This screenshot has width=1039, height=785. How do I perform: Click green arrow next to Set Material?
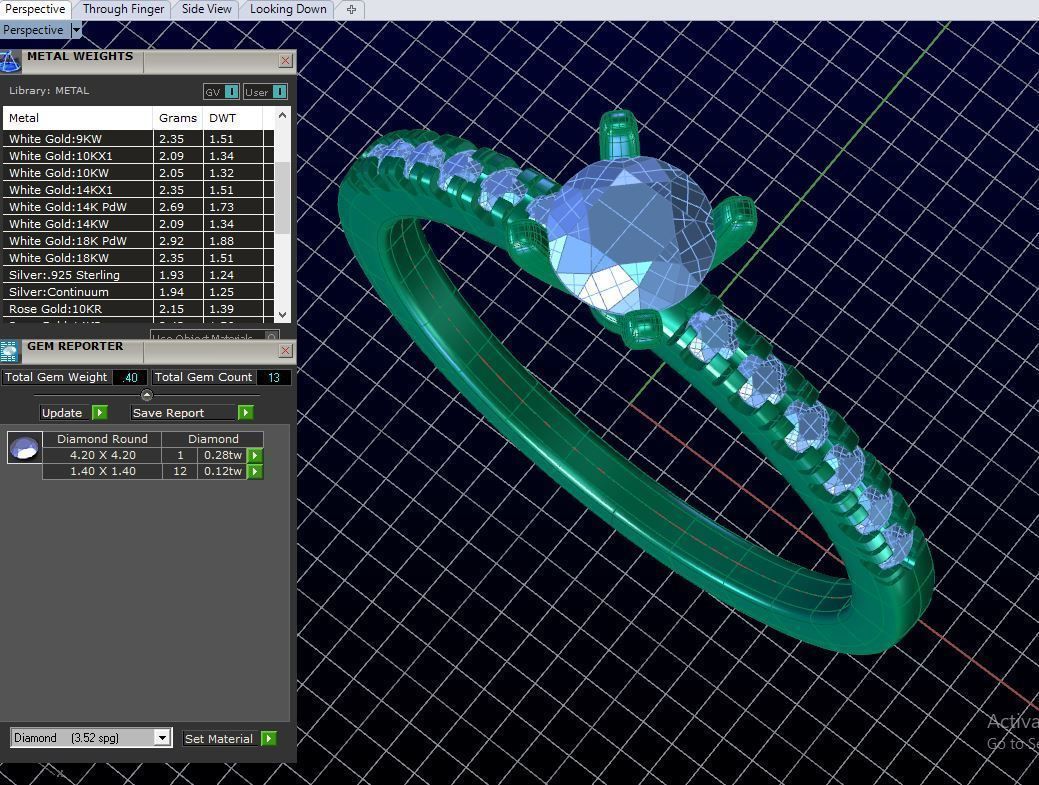[x=268, y=739]
